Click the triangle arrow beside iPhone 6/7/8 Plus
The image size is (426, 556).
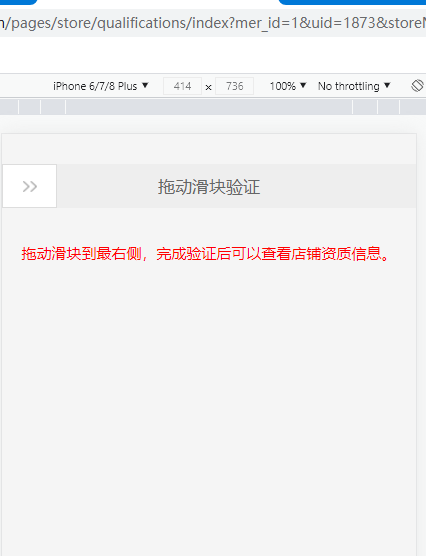pyautogui.click(x=145, y=85)
